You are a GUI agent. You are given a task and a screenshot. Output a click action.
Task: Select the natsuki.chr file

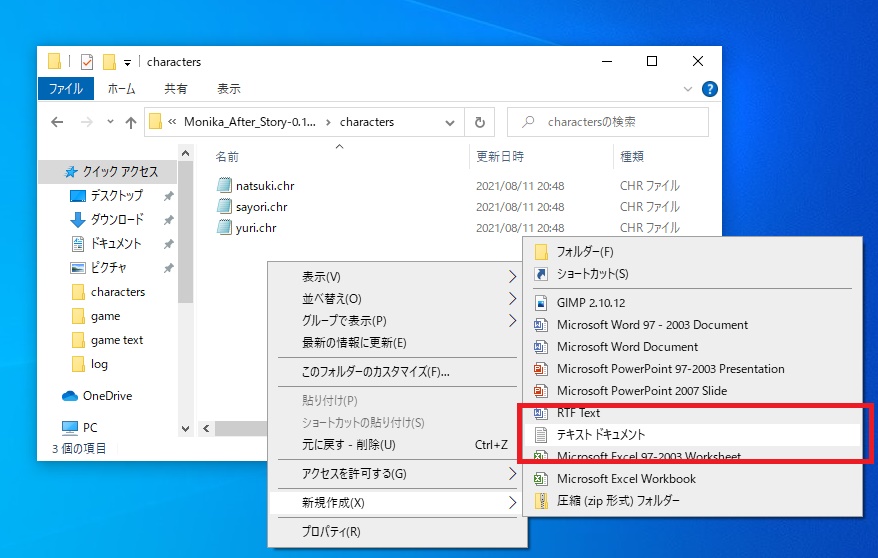pos(265,186)
